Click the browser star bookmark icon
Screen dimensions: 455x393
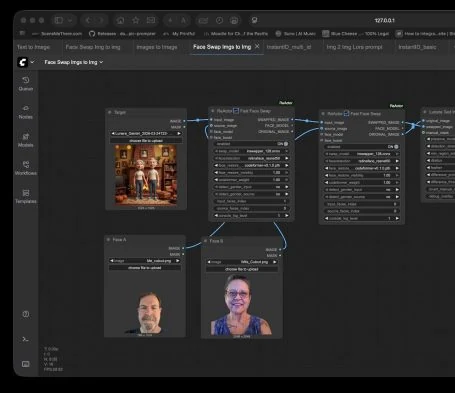point(136,20)
